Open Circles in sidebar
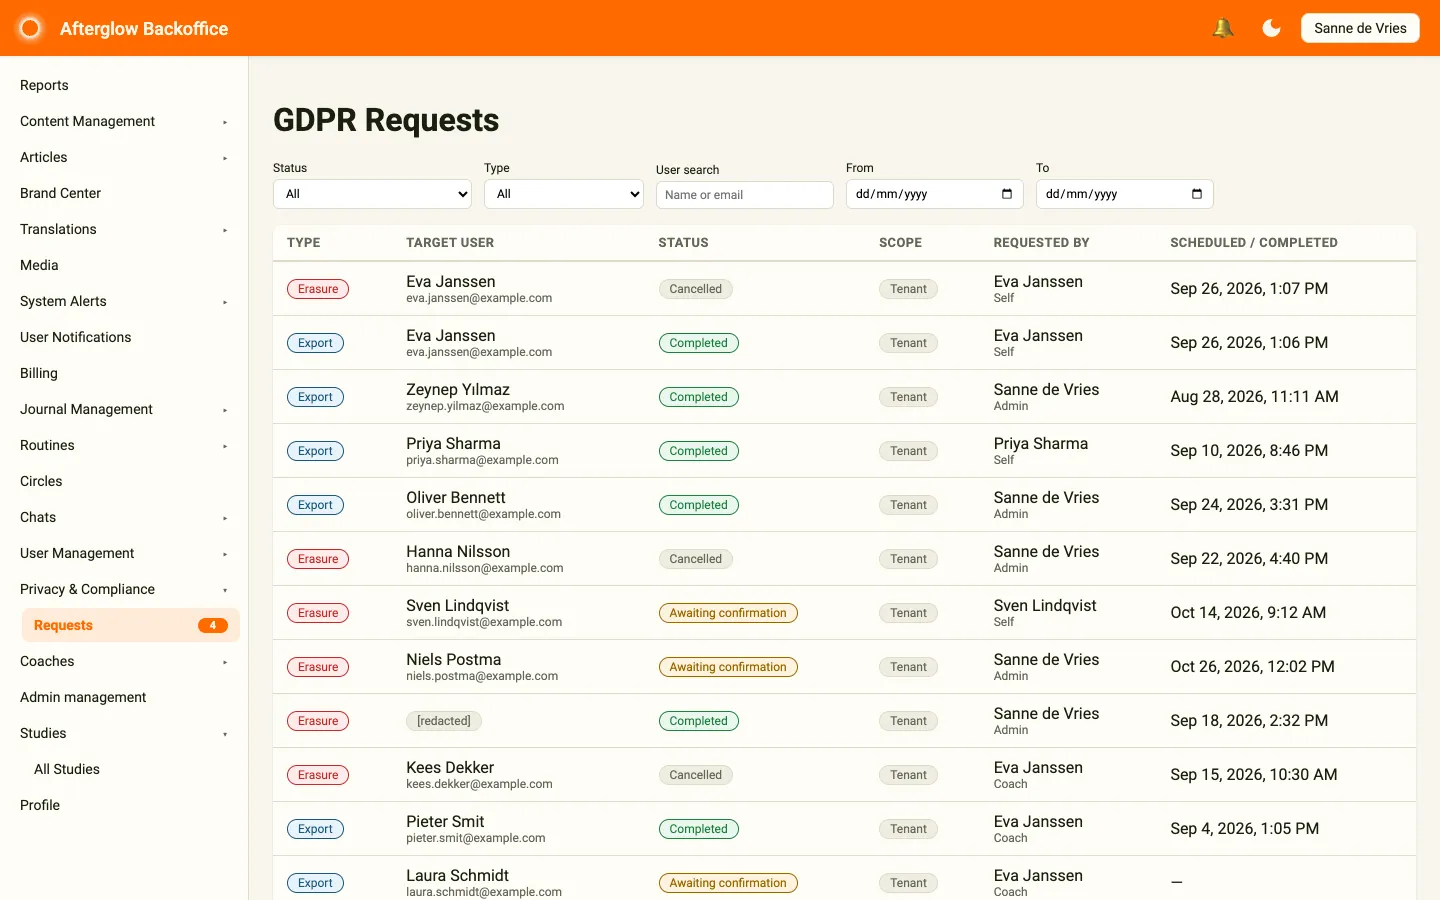 pyautogui.click(x=124, y=481)
